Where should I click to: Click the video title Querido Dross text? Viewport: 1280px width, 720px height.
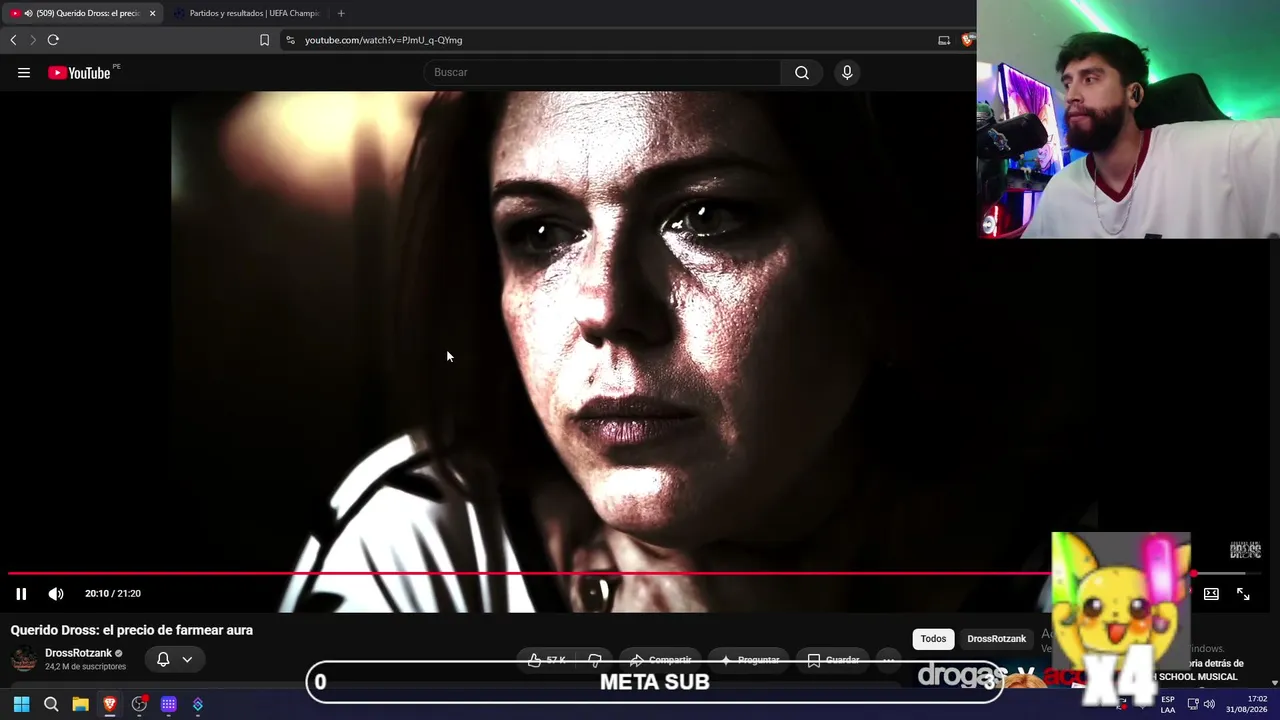[x=132, y=630]
